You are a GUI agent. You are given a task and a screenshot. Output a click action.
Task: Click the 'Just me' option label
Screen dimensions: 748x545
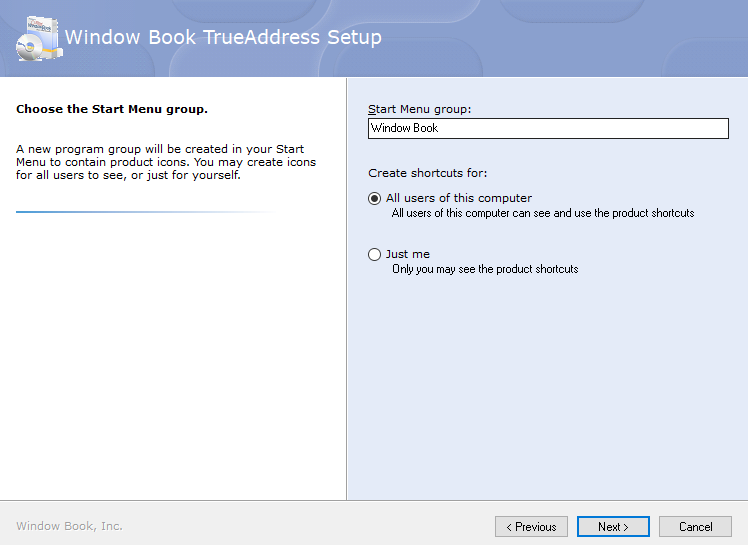(x=408, y=254)
